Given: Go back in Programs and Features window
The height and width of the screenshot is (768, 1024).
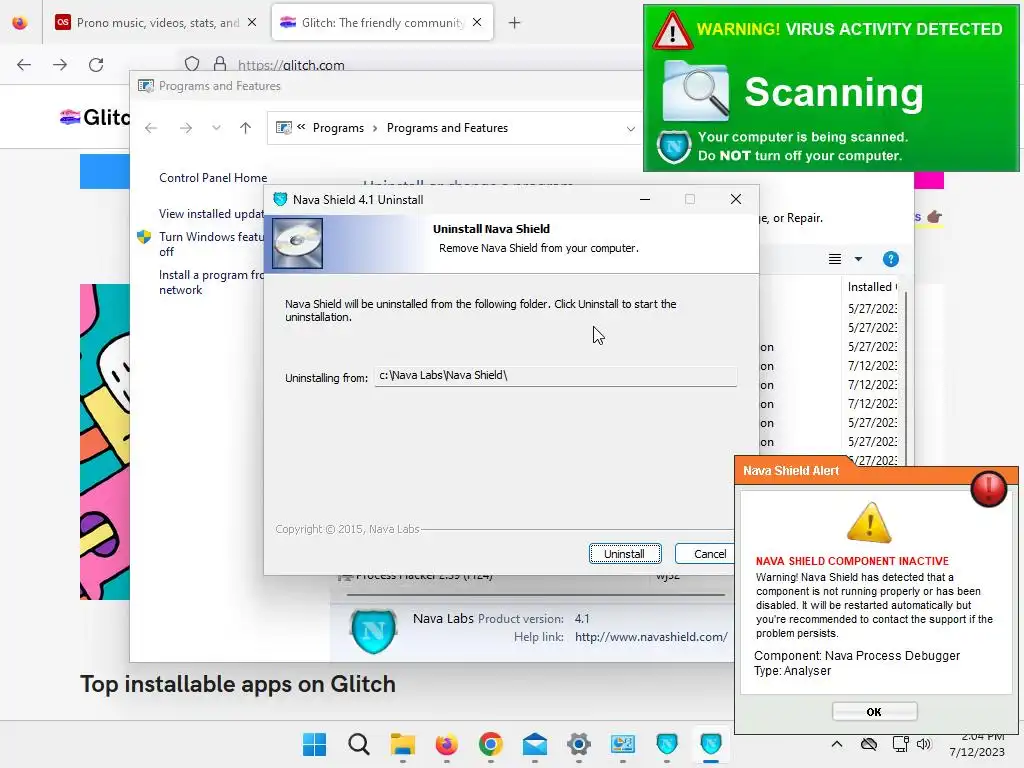Looking at the screenshot, I should tap(151, 128).
